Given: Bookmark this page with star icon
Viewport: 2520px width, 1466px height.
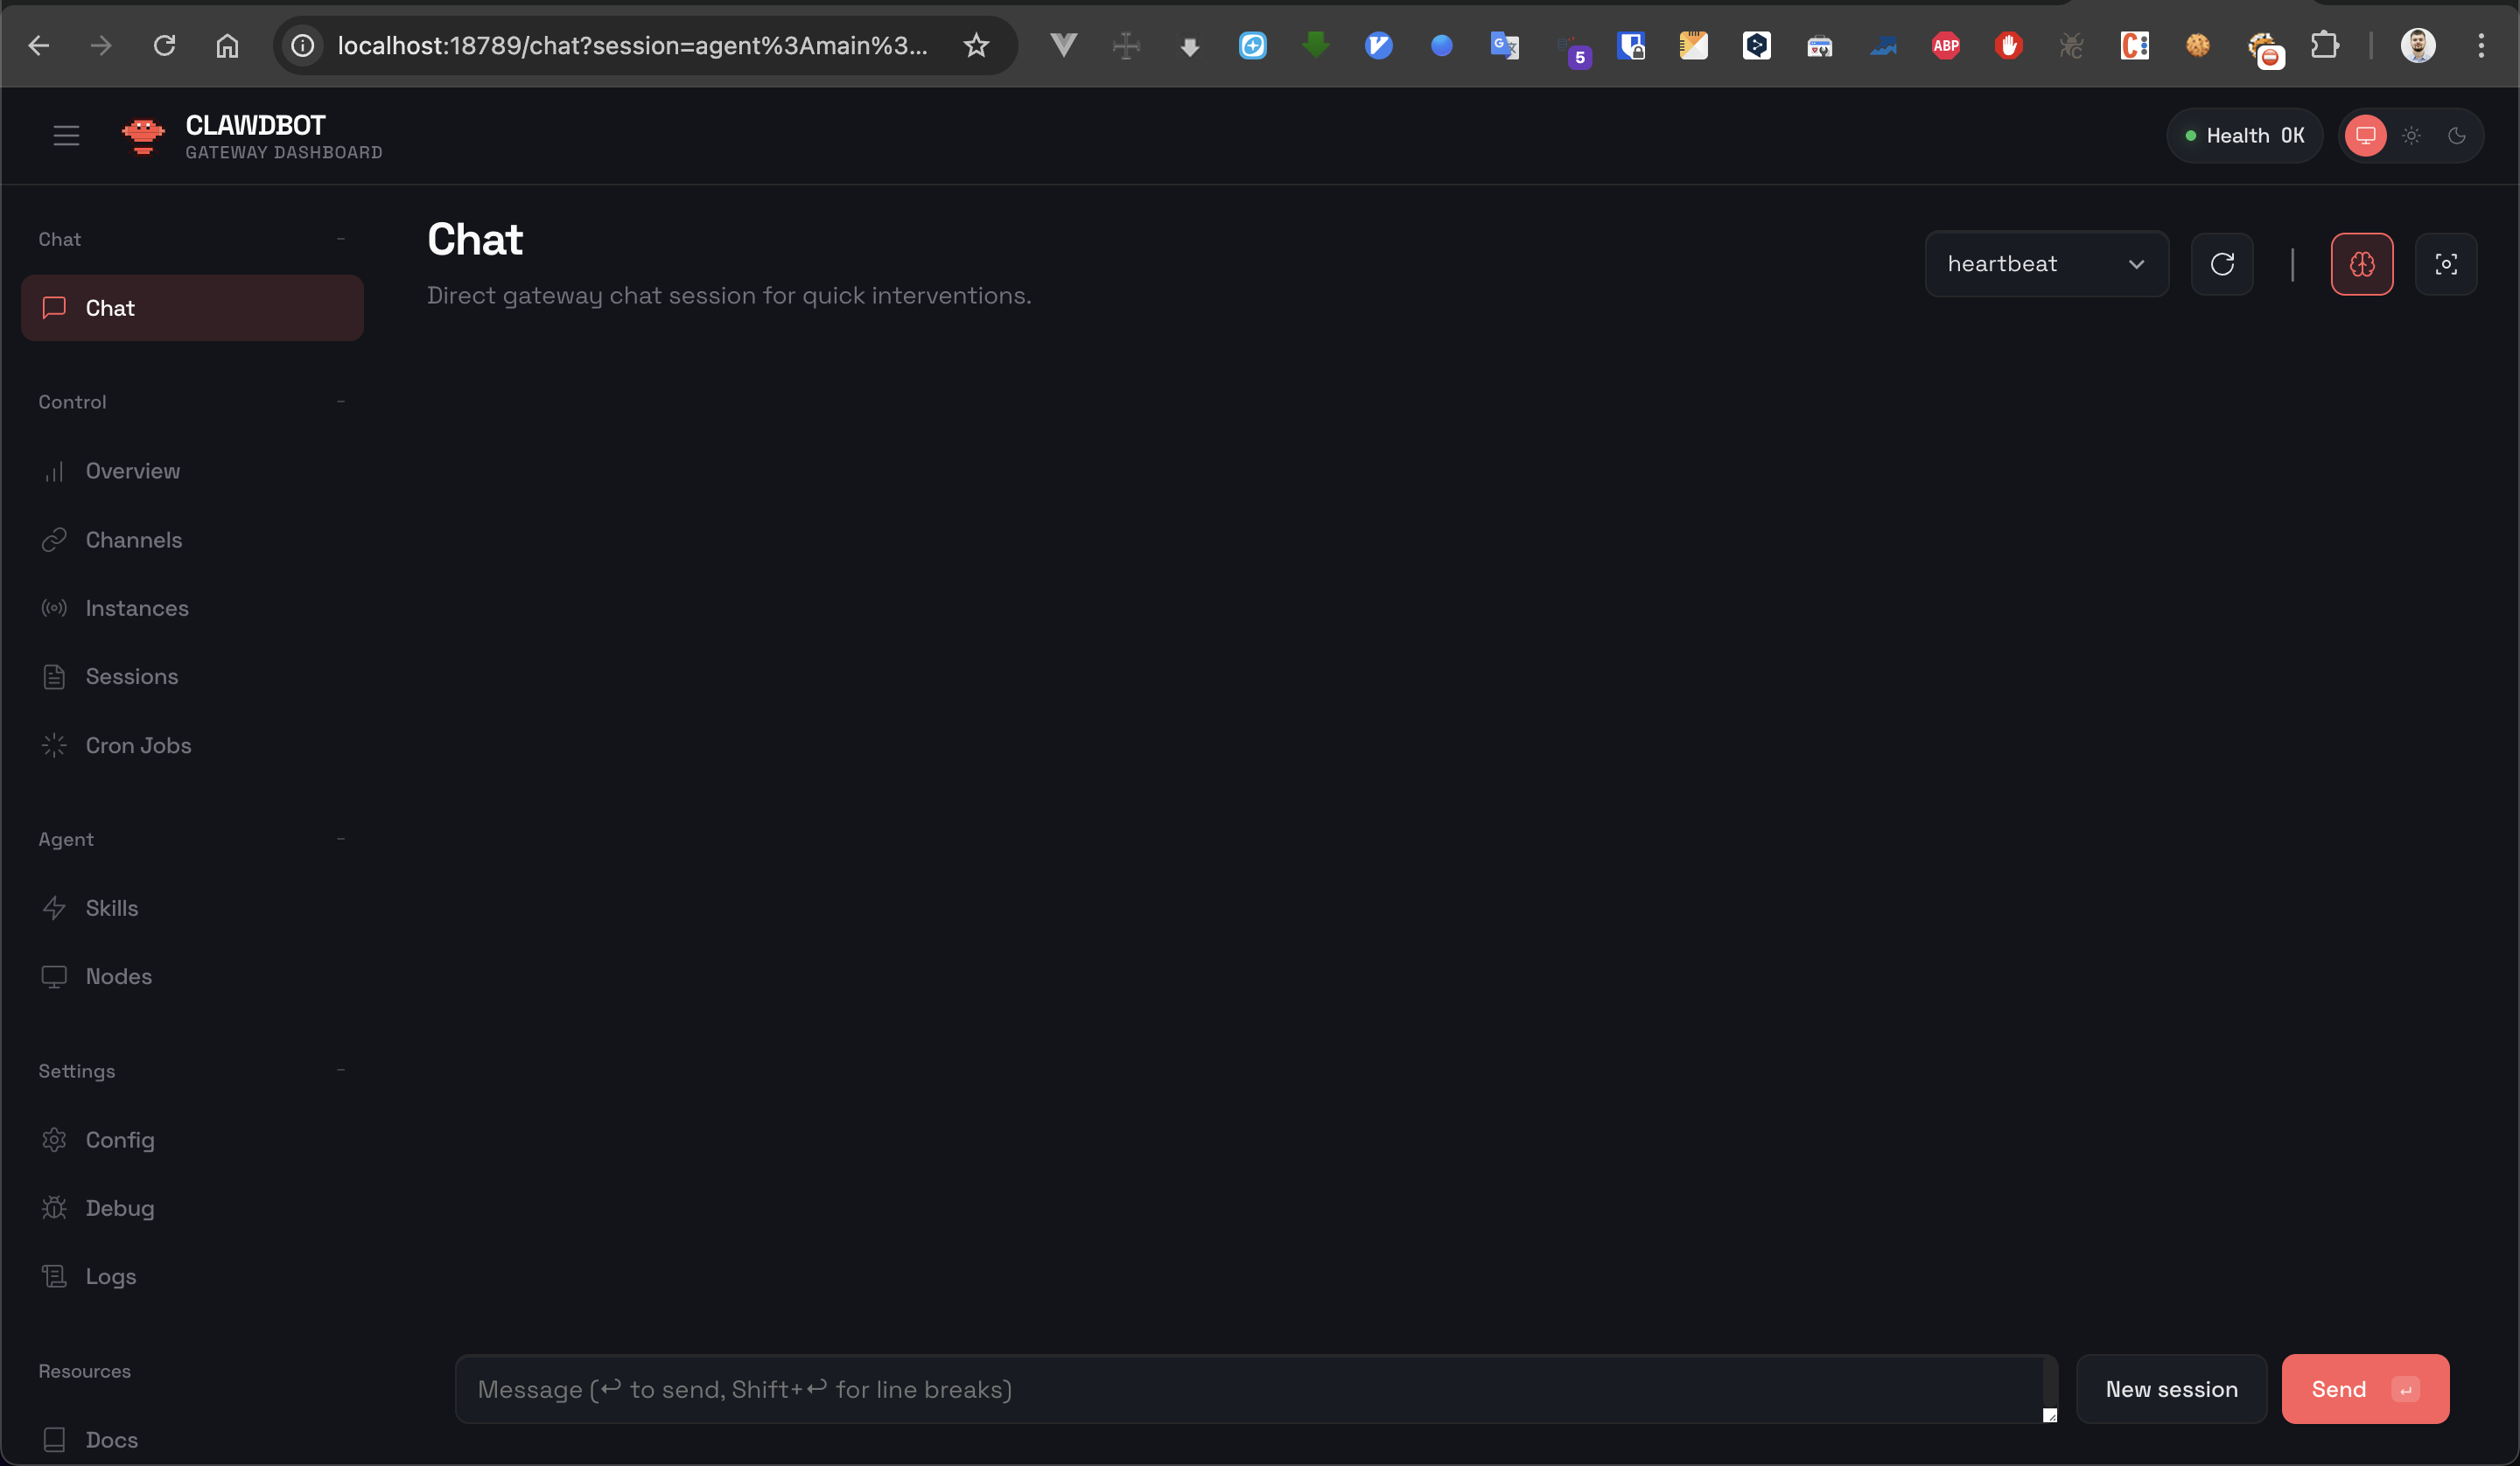Looking at the screenshot, I should point(976,45).
